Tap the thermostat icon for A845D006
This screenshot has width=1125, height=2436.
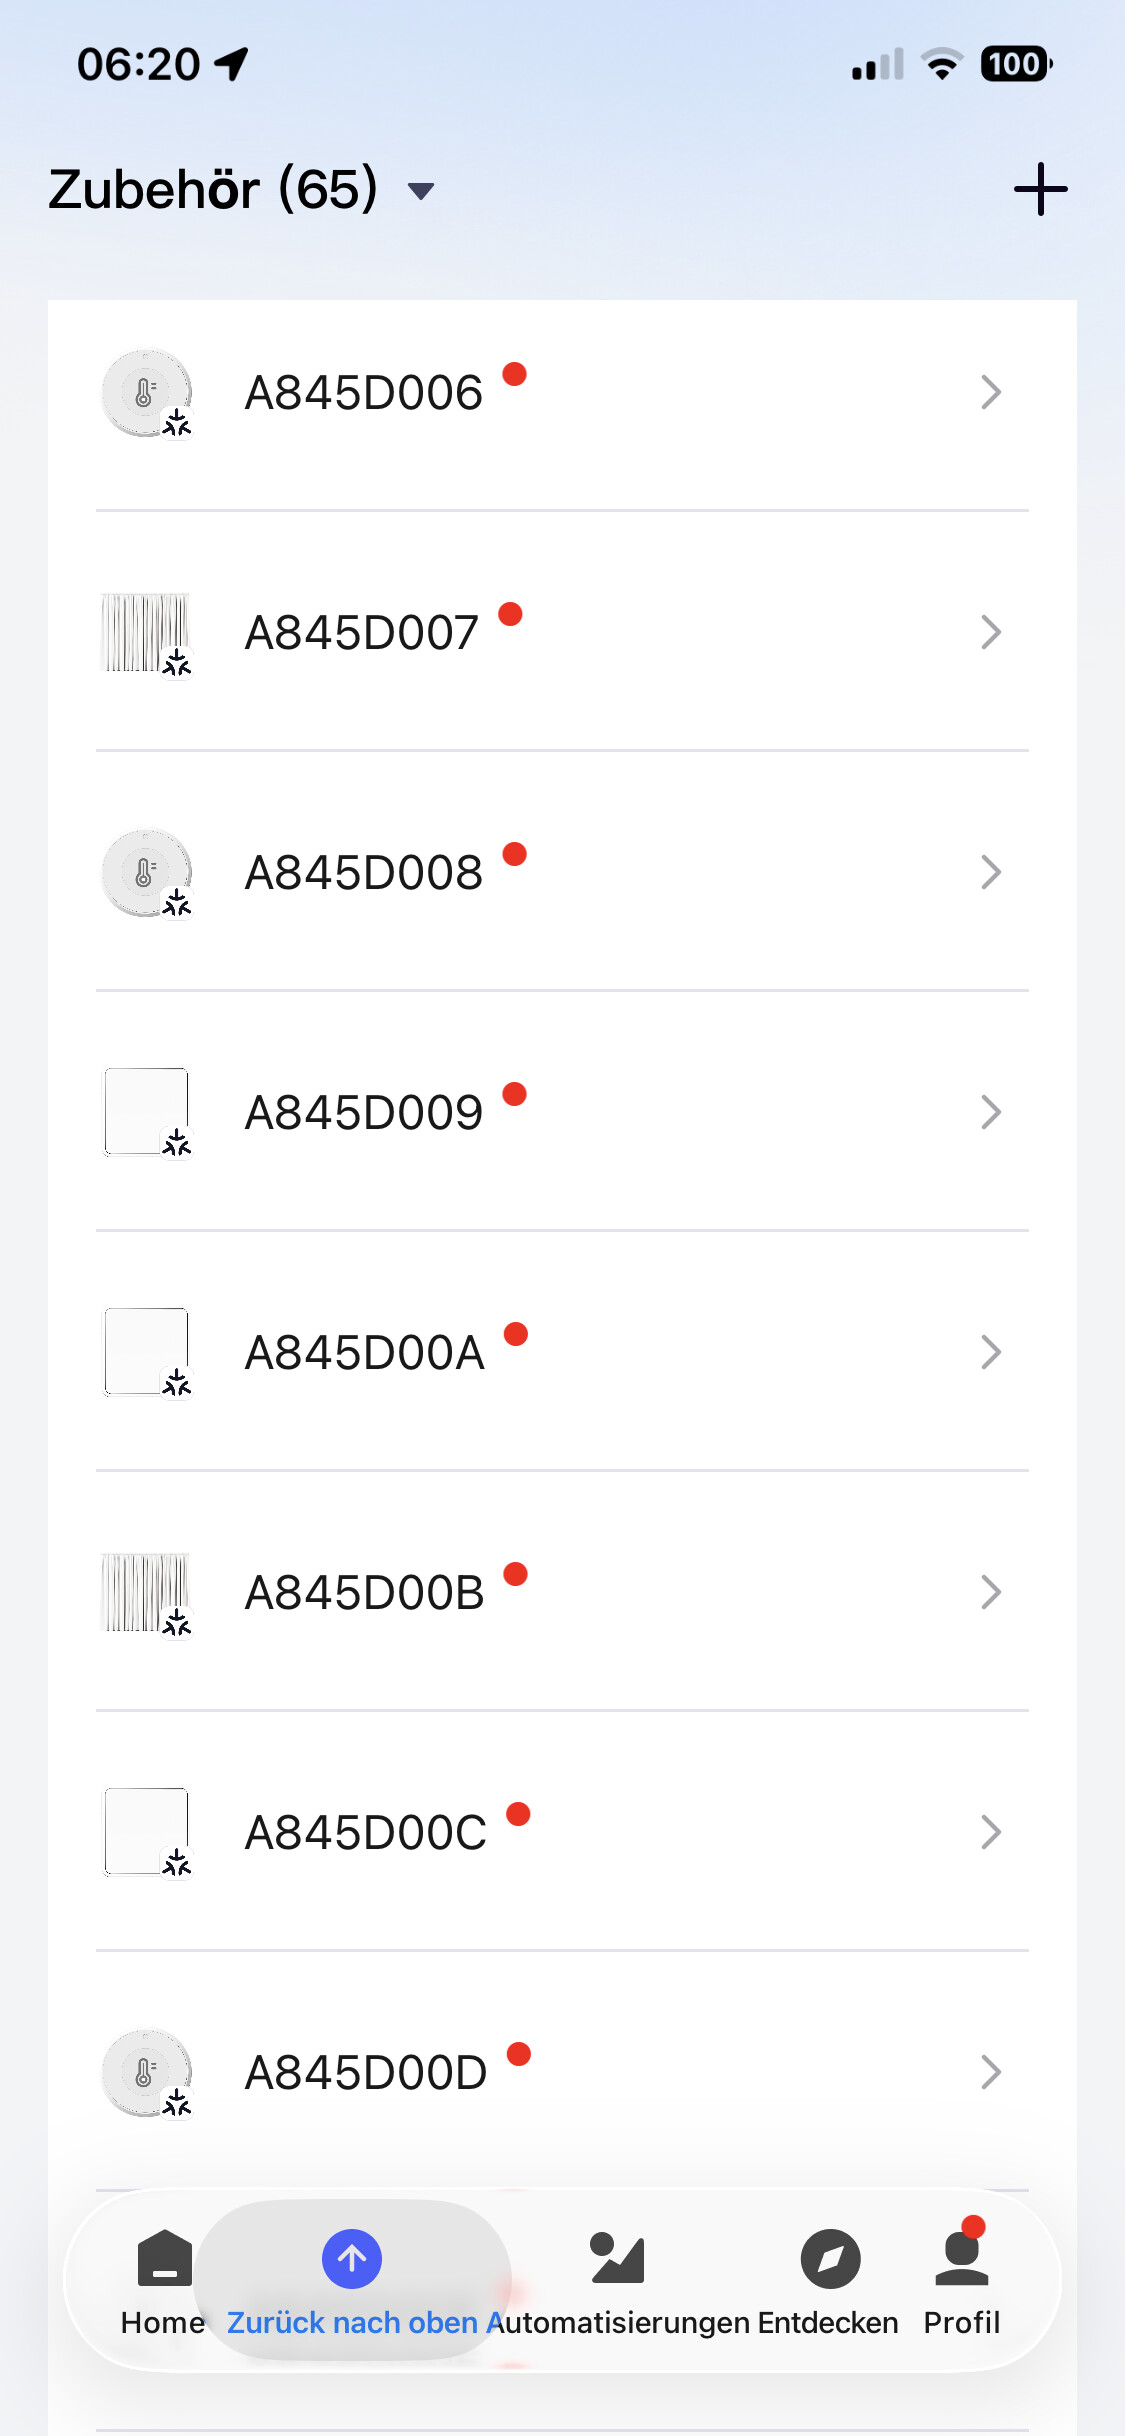[x=147, y=393]
